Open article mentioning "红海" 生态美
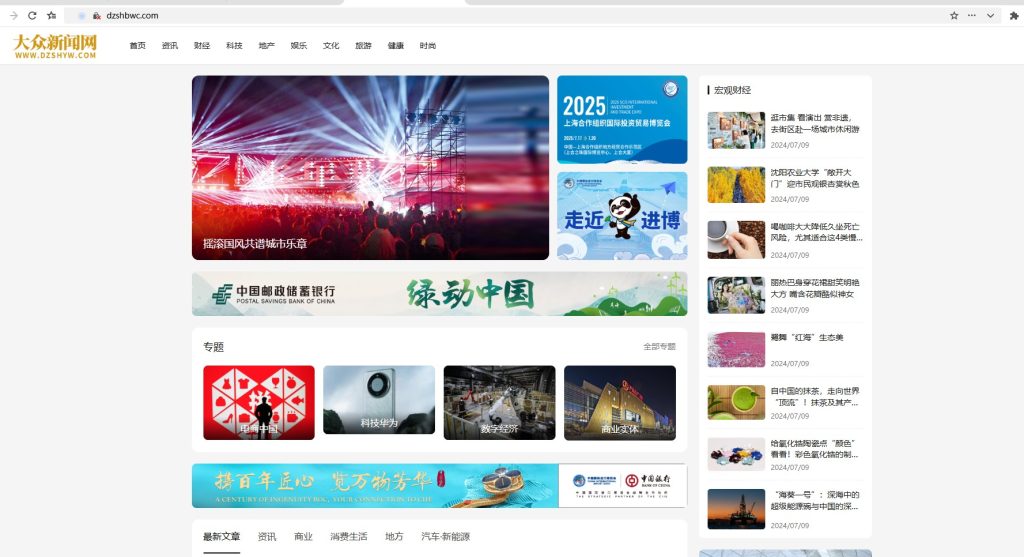This screenshot has height=557, width=1024. [807, 338]
